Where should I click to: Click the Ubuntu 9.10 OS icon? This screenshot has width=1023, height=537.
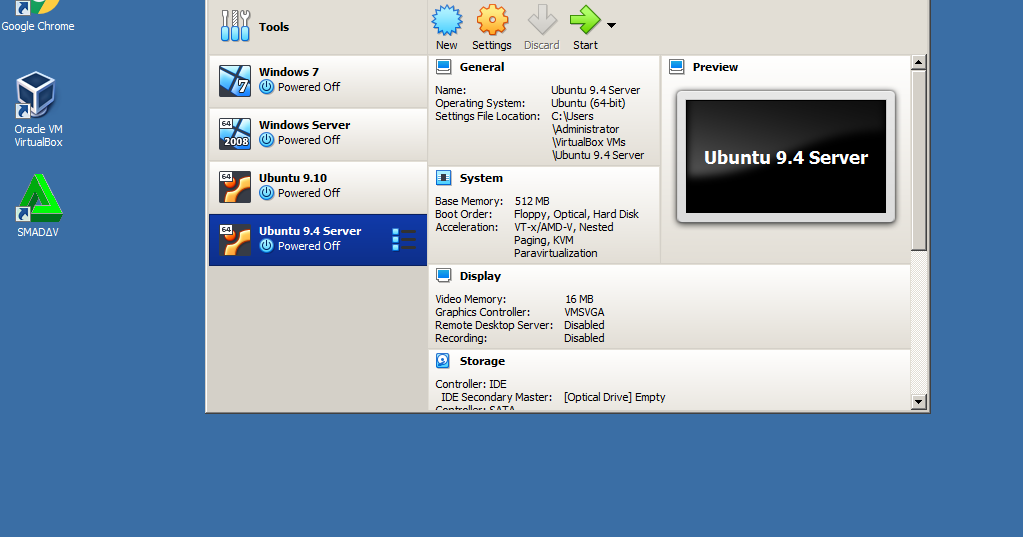(x=235, y=187)
